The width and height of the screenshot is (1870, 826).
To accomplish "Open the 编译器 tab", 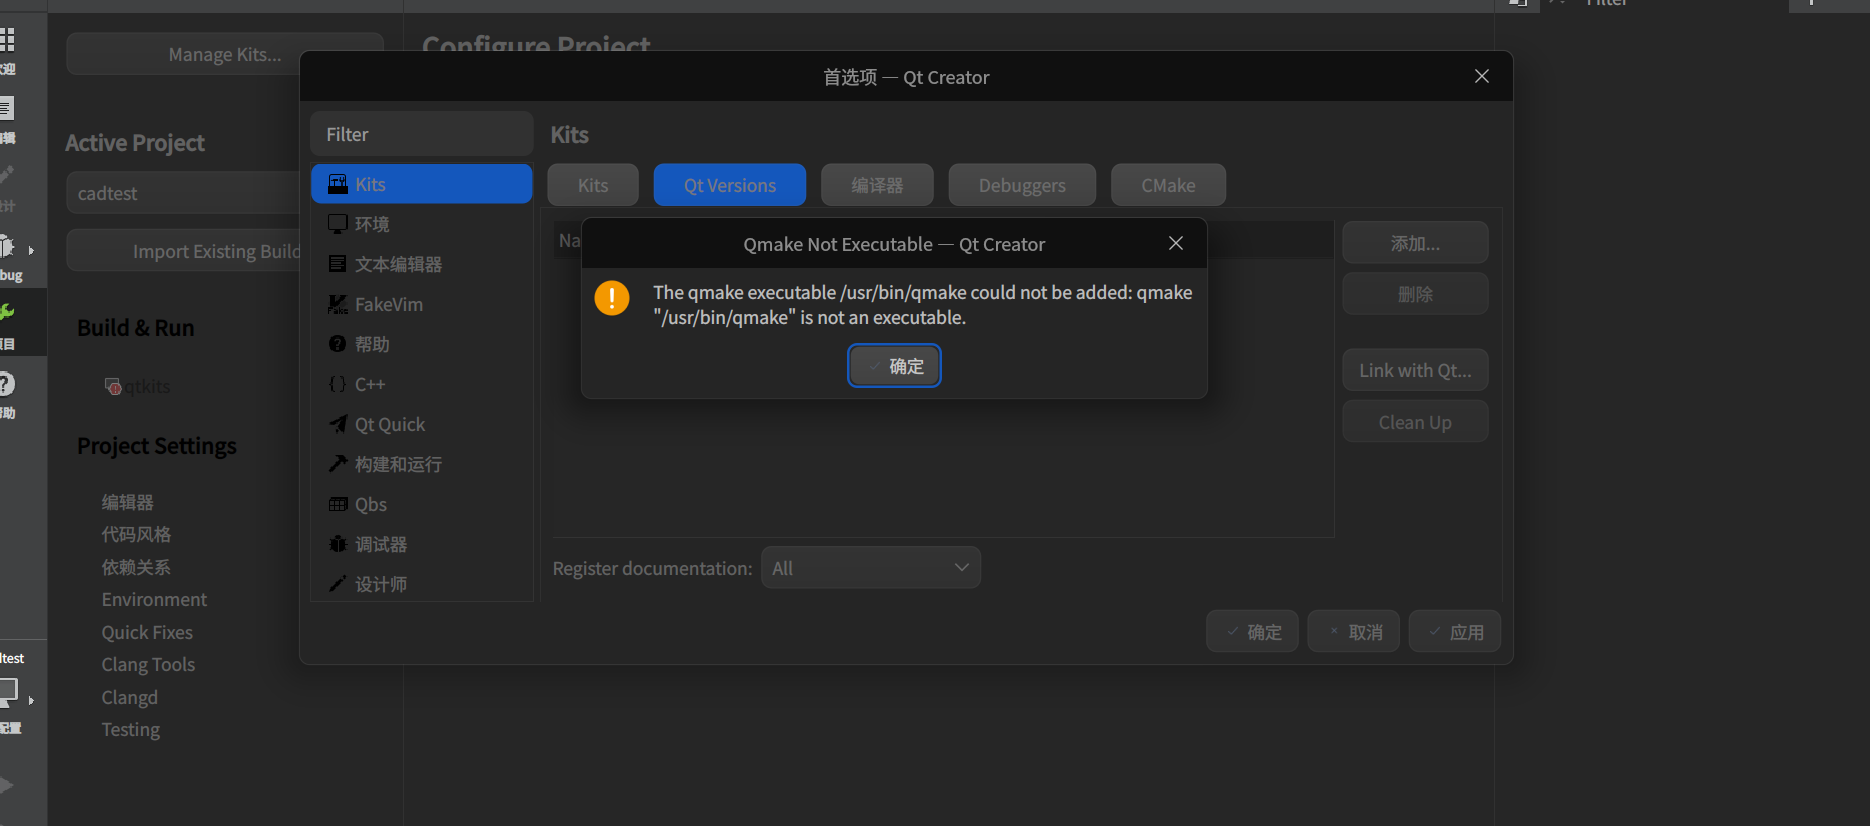I will pyautogui.click(x=877, y=185).
